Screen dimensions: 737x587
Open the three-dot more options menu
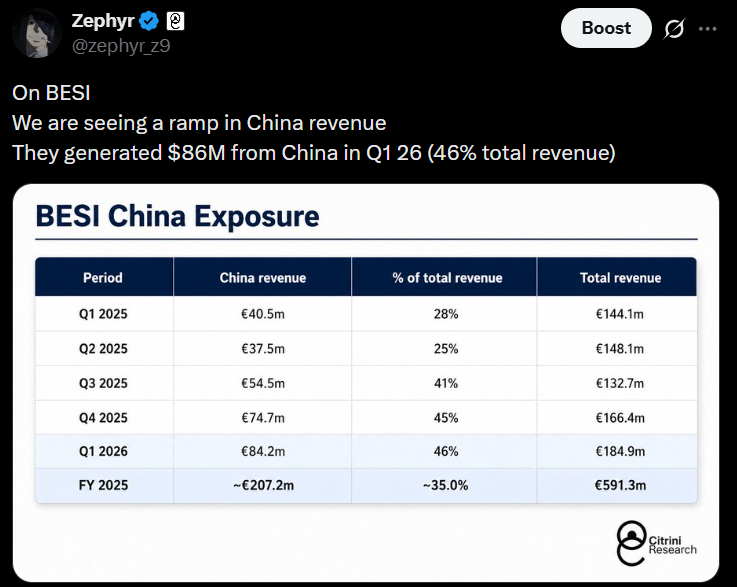pos(707,29)
